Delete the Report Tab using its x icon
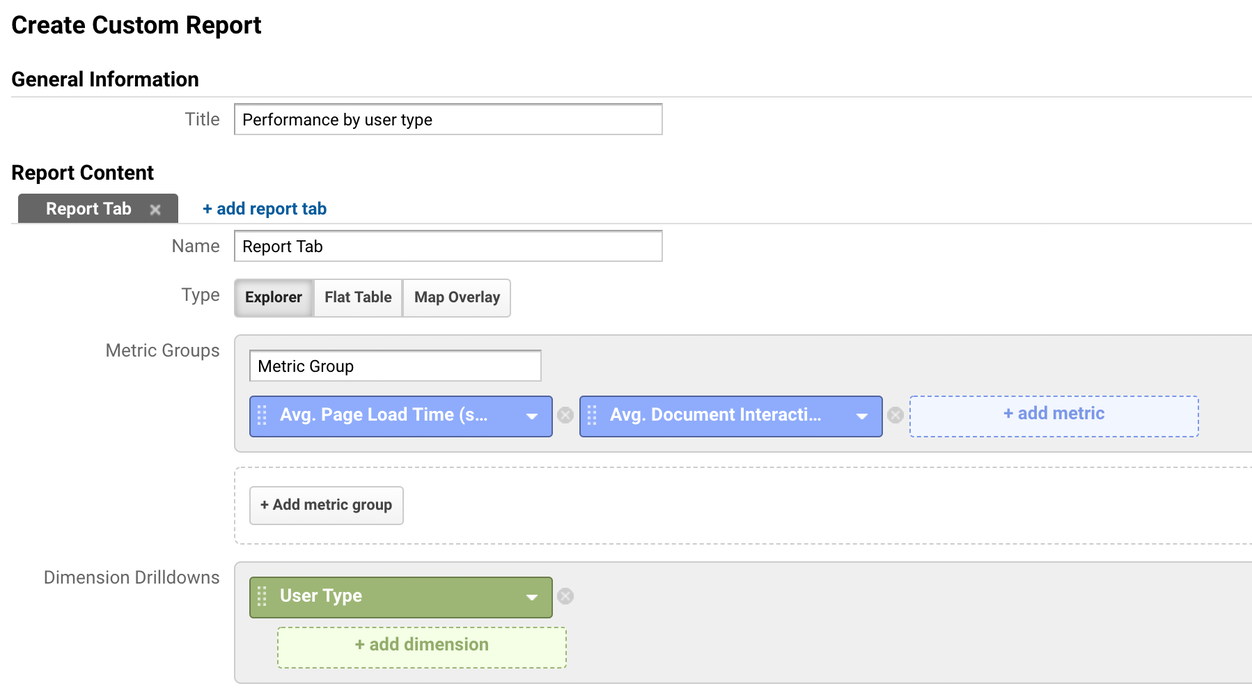The height and width of the screenshot is (695, 1252). tap(155, 209)
